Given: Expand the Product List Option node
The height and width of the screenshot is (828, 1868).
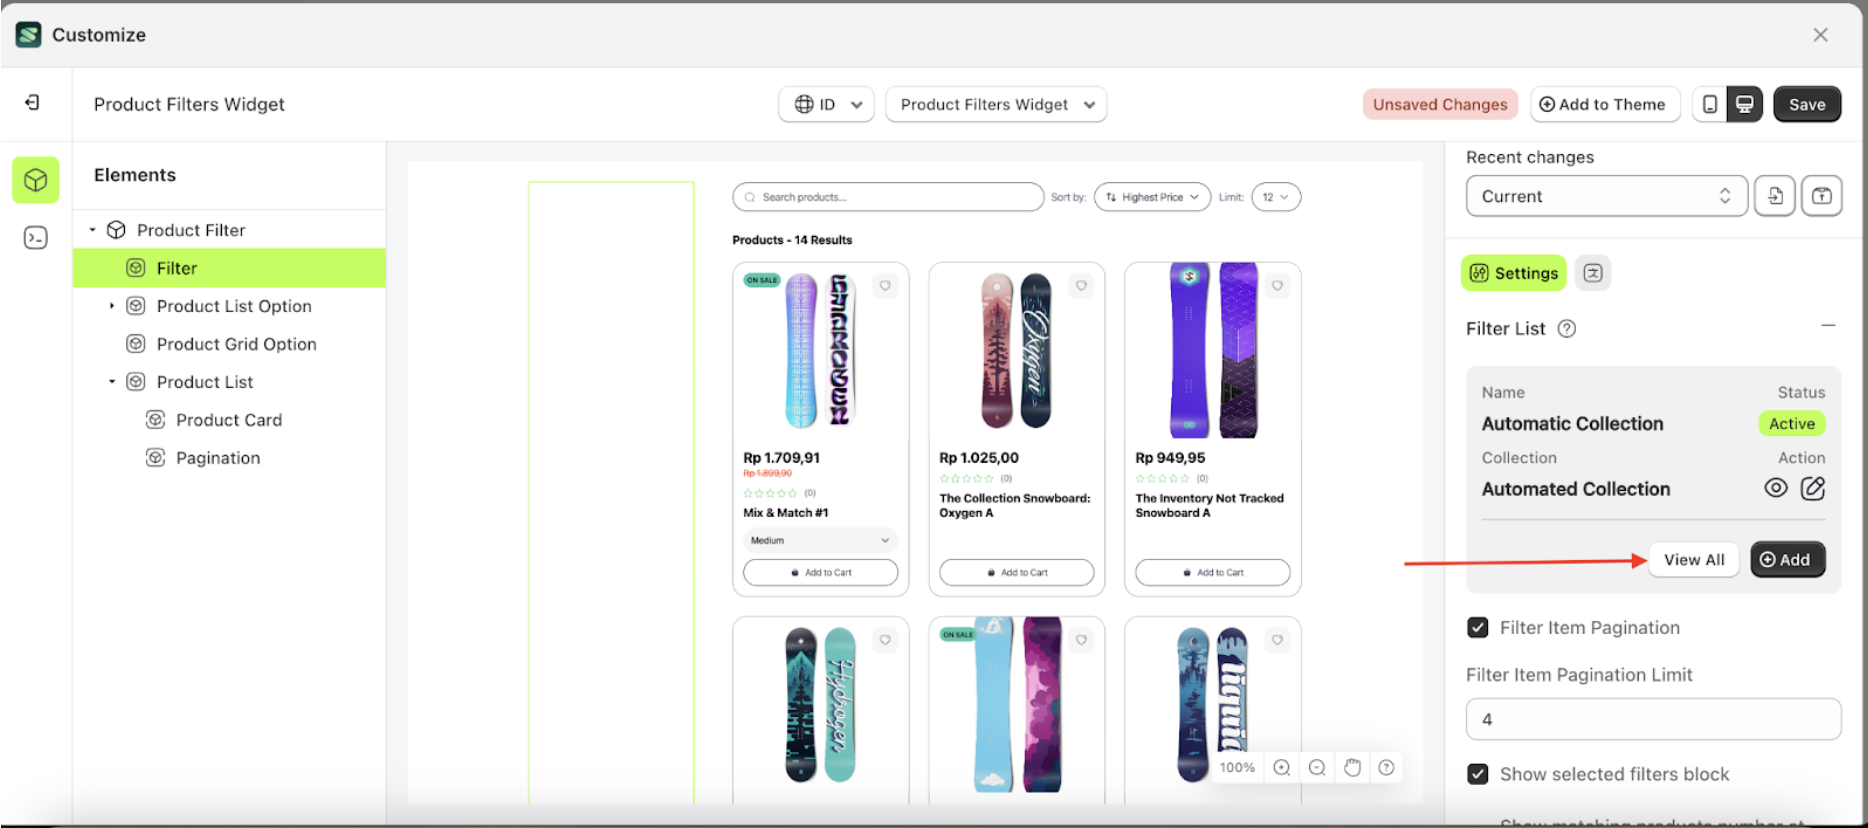Looking at the screenshot, I should click(112, 306).
